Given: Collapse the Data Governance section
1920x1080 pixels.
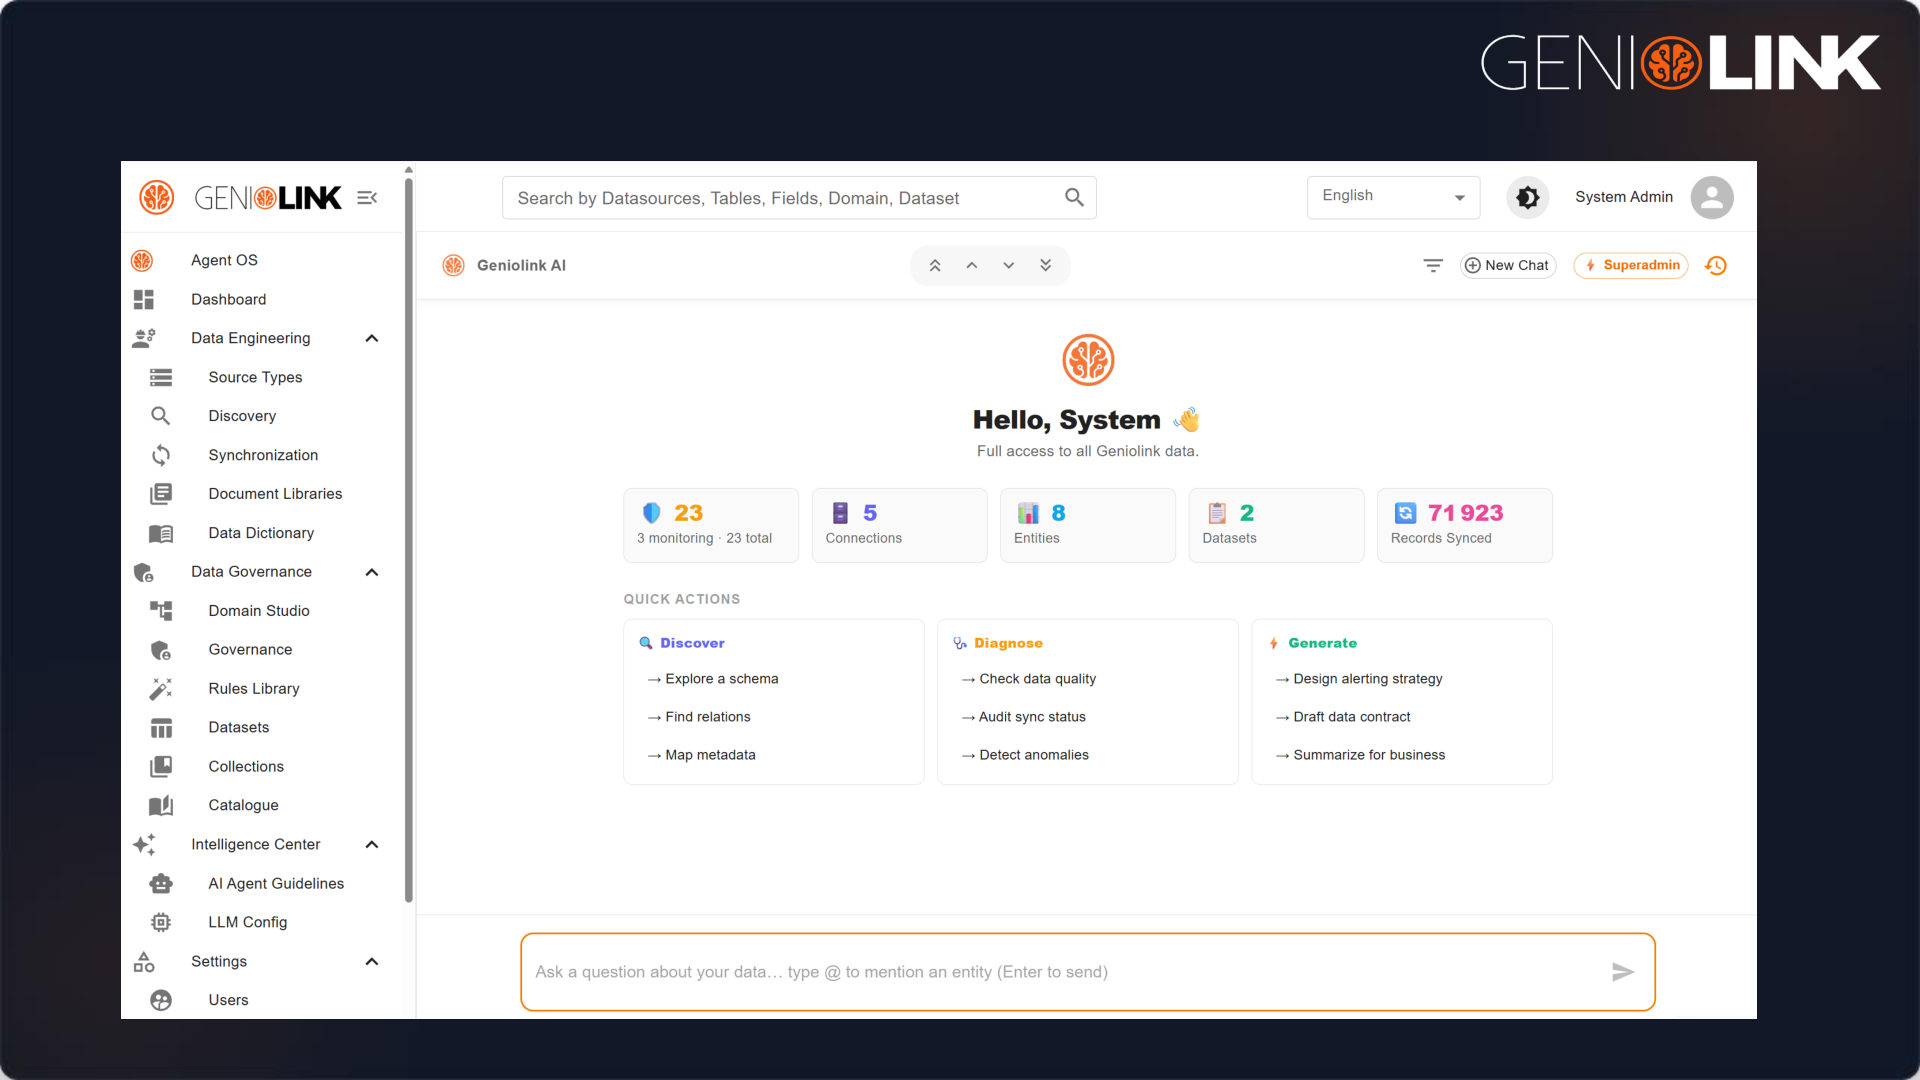Looking at the screenshot, I should tap(372, 572).
